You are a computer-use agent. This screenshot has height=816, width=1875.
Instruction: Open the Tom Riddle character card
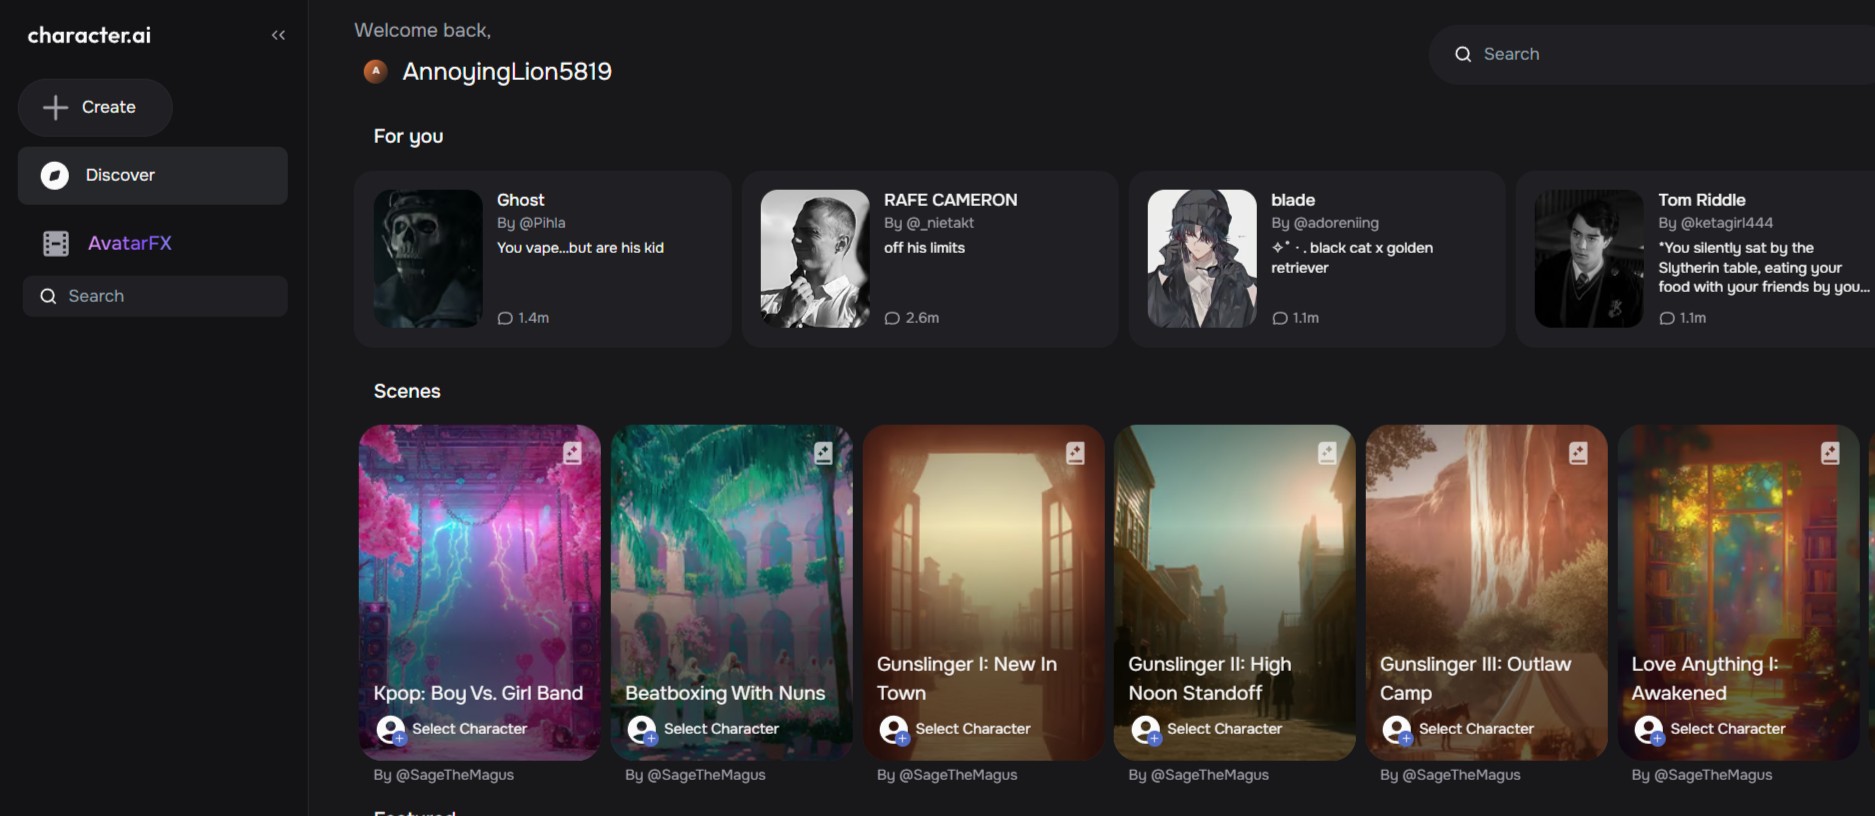tap(1695, 259)
